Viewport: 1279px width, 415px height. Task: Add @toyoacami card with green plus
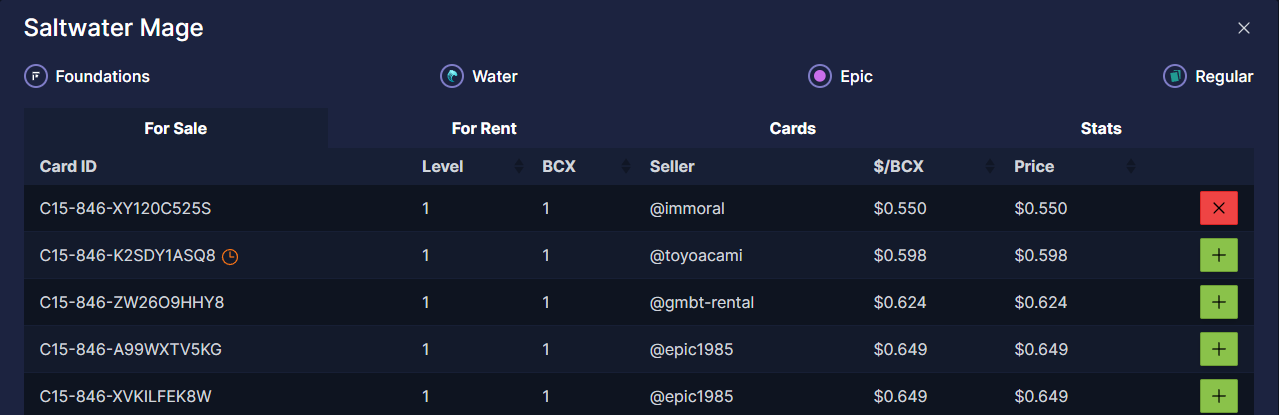click(1219, 255)
